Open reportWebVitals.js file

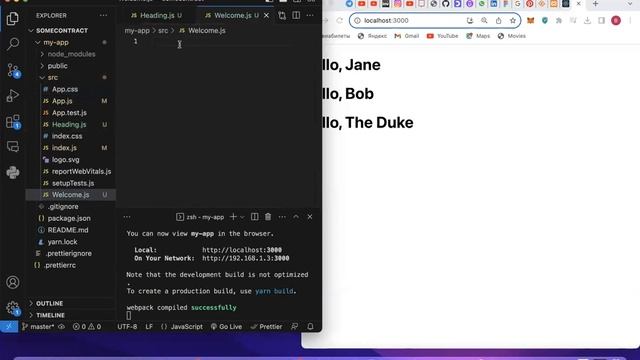(81, 171)
